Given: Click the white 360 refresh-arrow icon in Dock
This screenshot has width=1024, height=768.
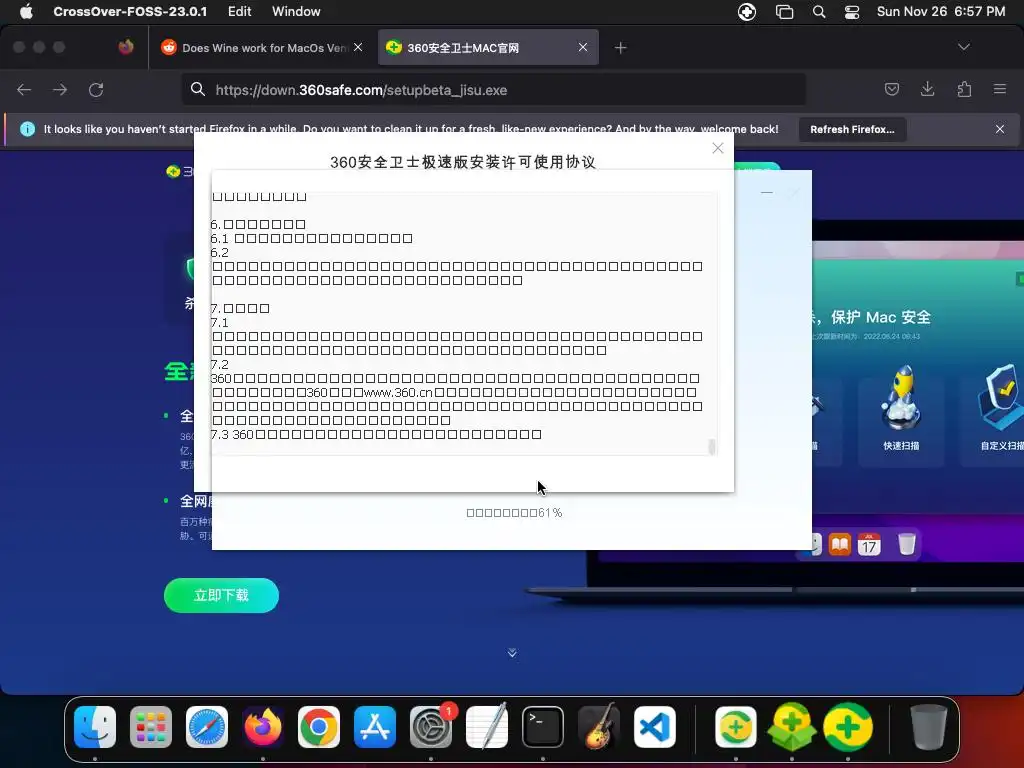Looking at the screenshot, I should coord(736,727).
